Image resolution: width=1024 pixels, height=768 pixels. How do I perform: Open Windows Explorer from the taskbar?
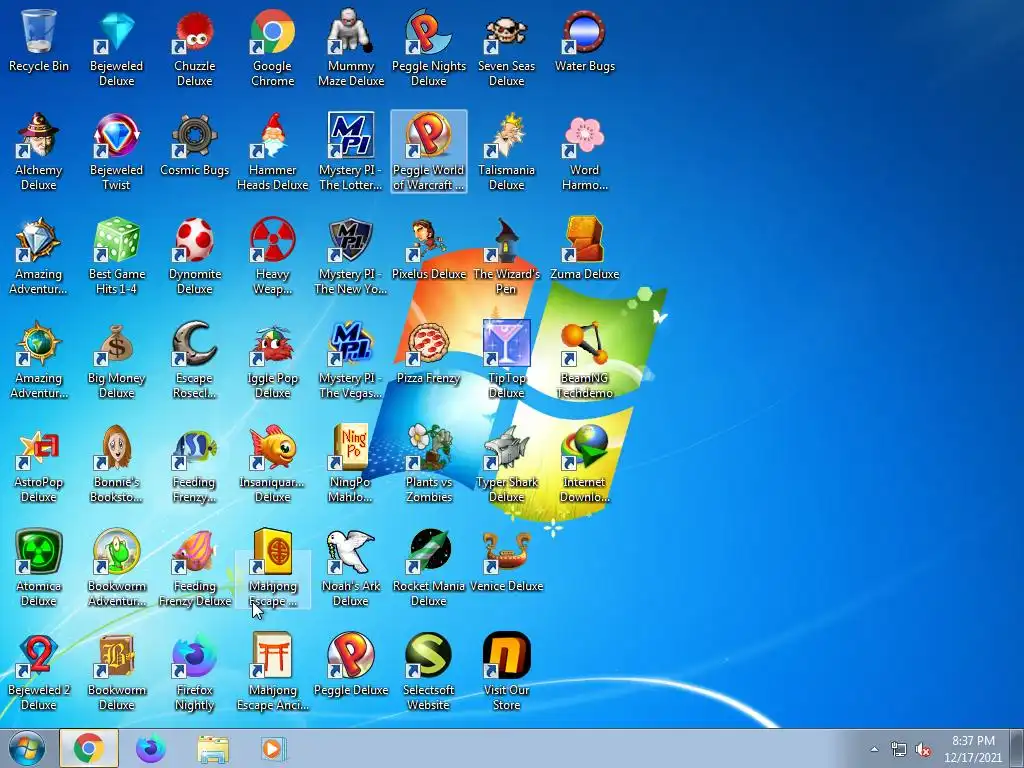coord(213,749)
